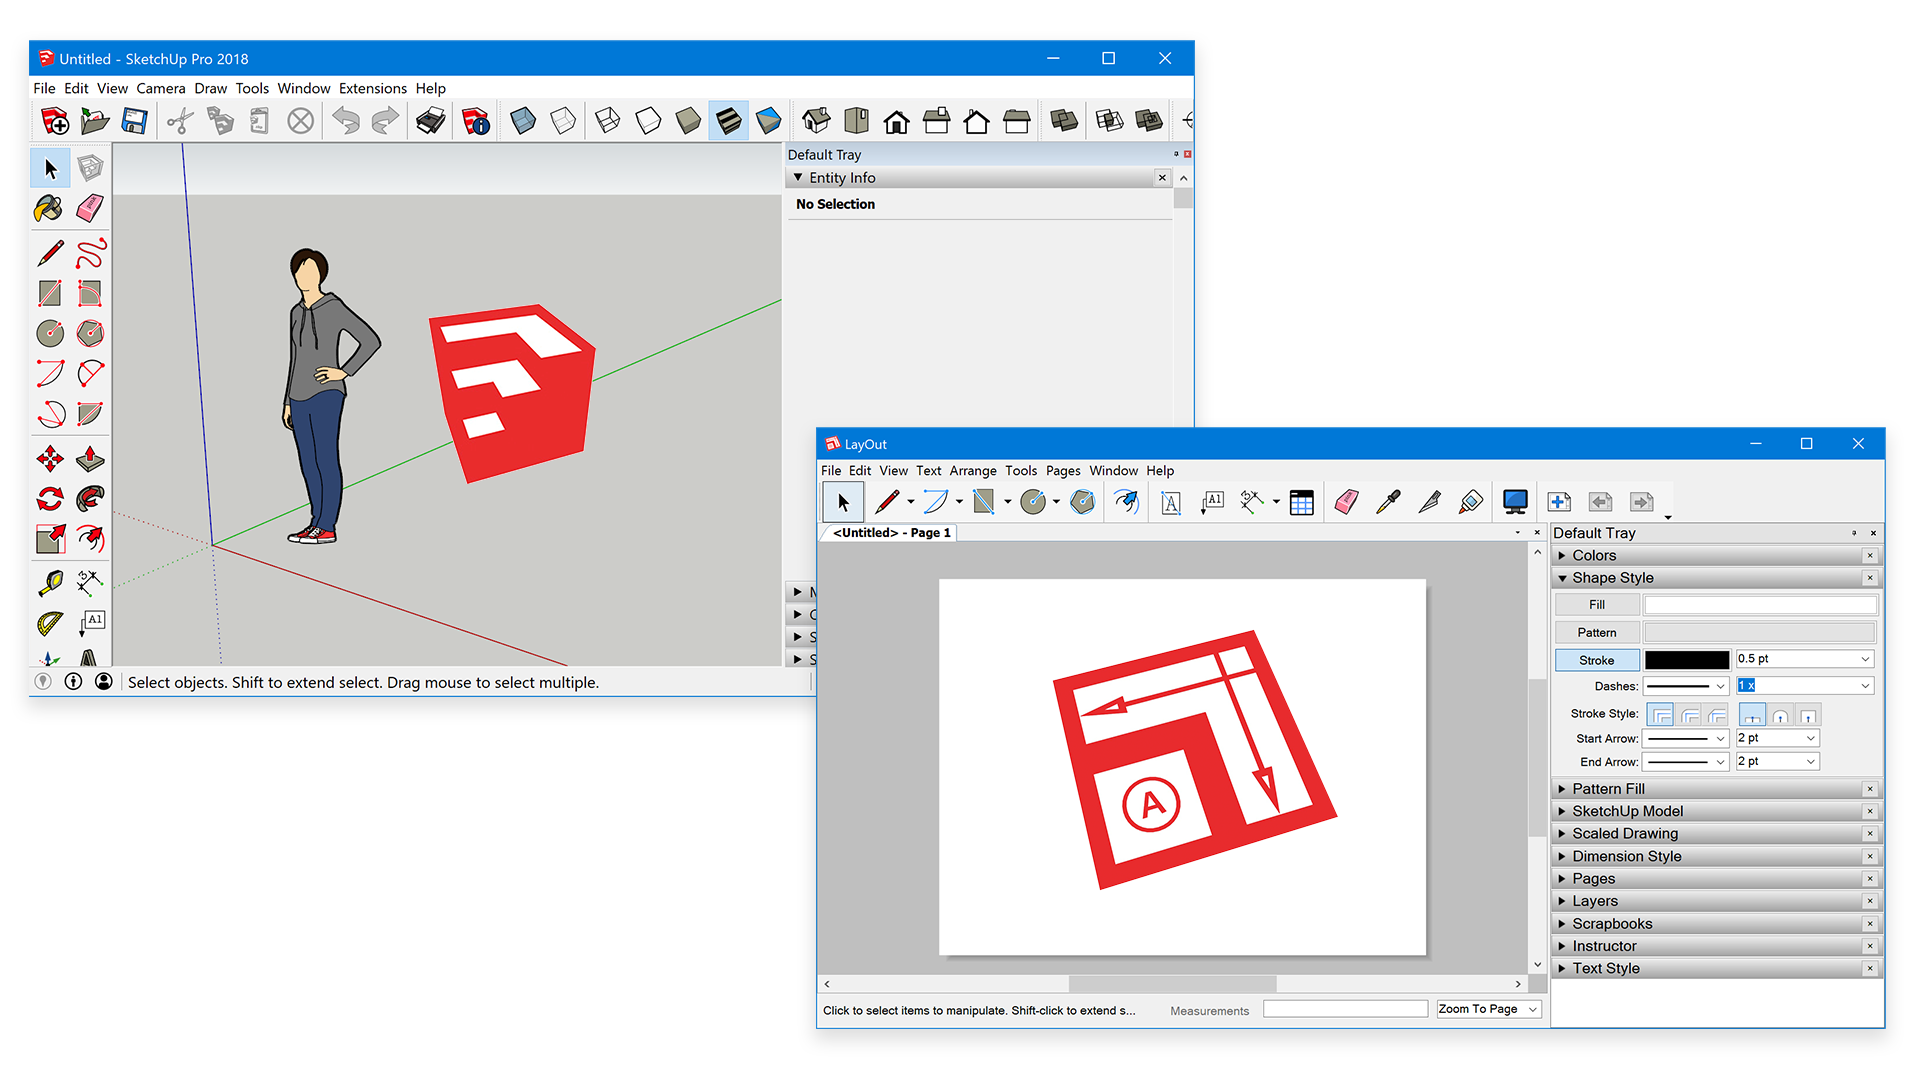Click the black stroke color swatch
1920x1080 pixels.
(x=1686, y=660)
